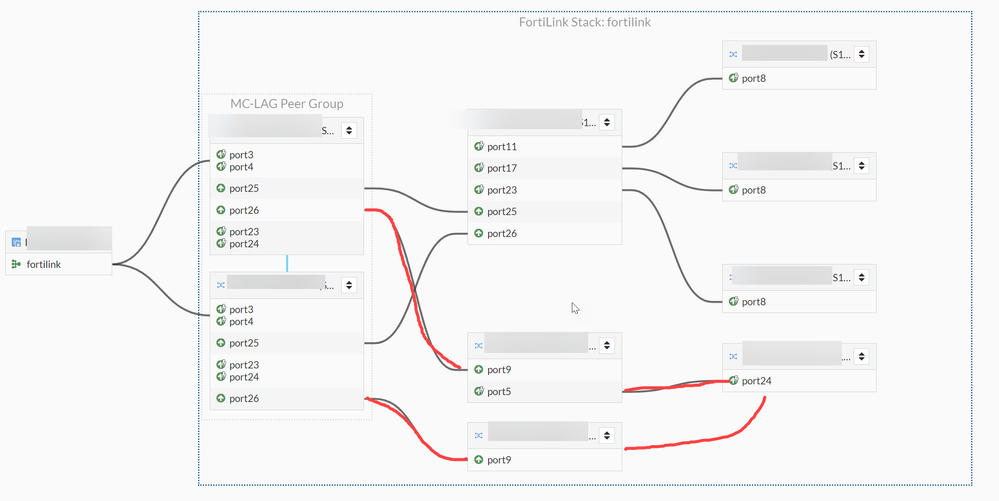Image resolution: width=999 pixels, height=501 pixels.
Task: Click the switch icon on the port24 device
Action: pos(733,356)
